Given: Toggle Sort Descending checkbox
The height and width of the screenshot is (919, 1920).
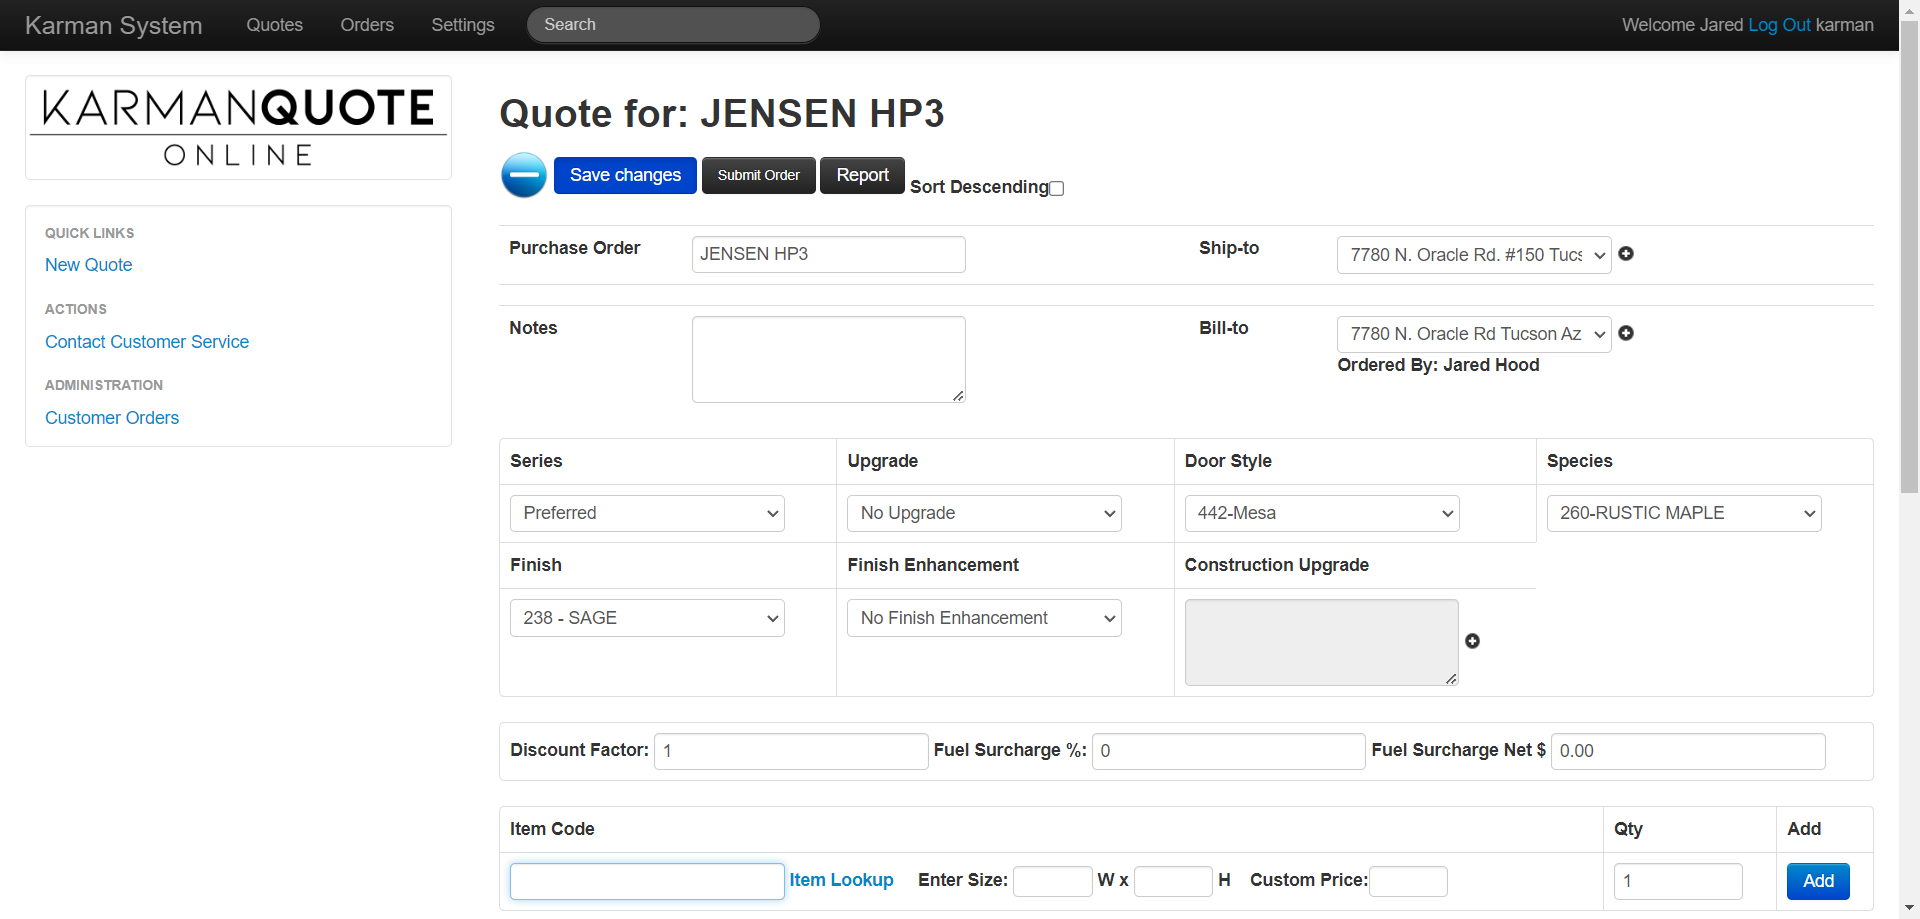Looking at the screenshot, I should point(1057,188).
